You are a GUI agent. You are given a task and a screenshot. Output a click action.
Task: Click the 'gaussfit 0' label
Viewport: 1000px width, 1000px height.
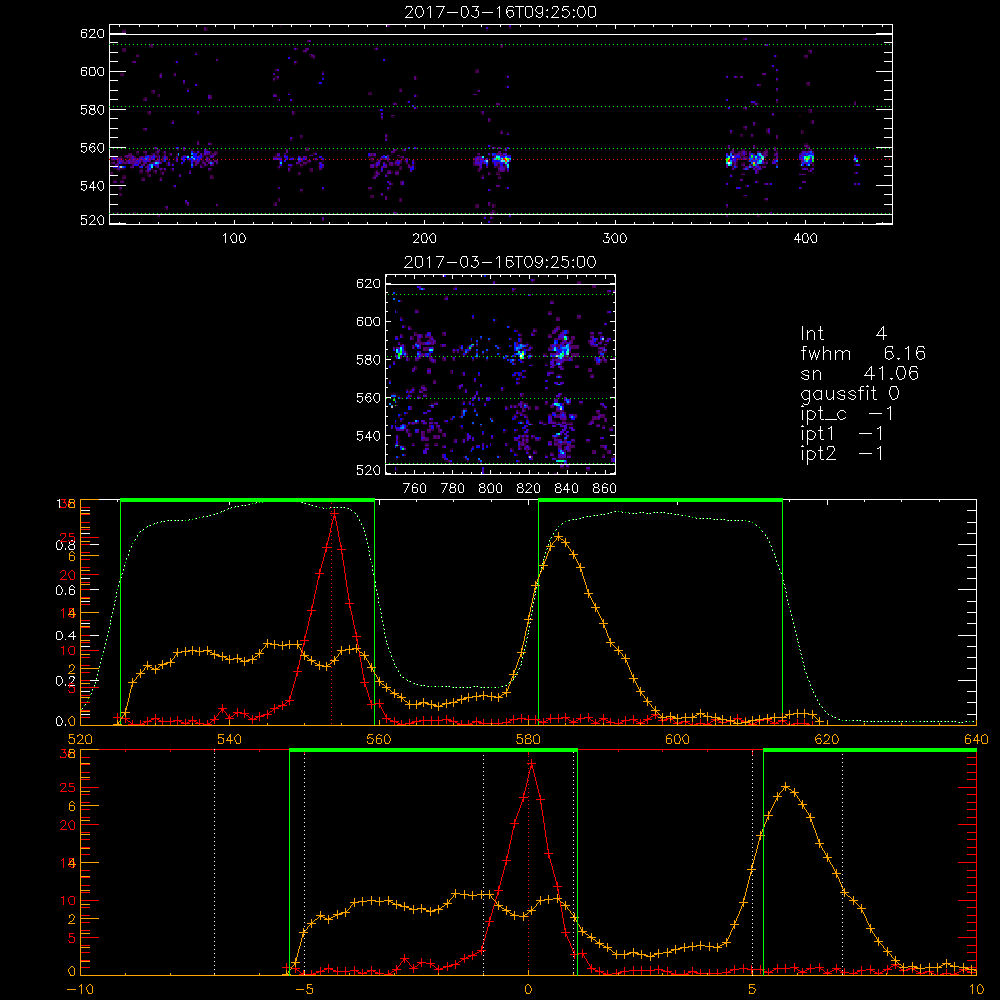(849, 393)
